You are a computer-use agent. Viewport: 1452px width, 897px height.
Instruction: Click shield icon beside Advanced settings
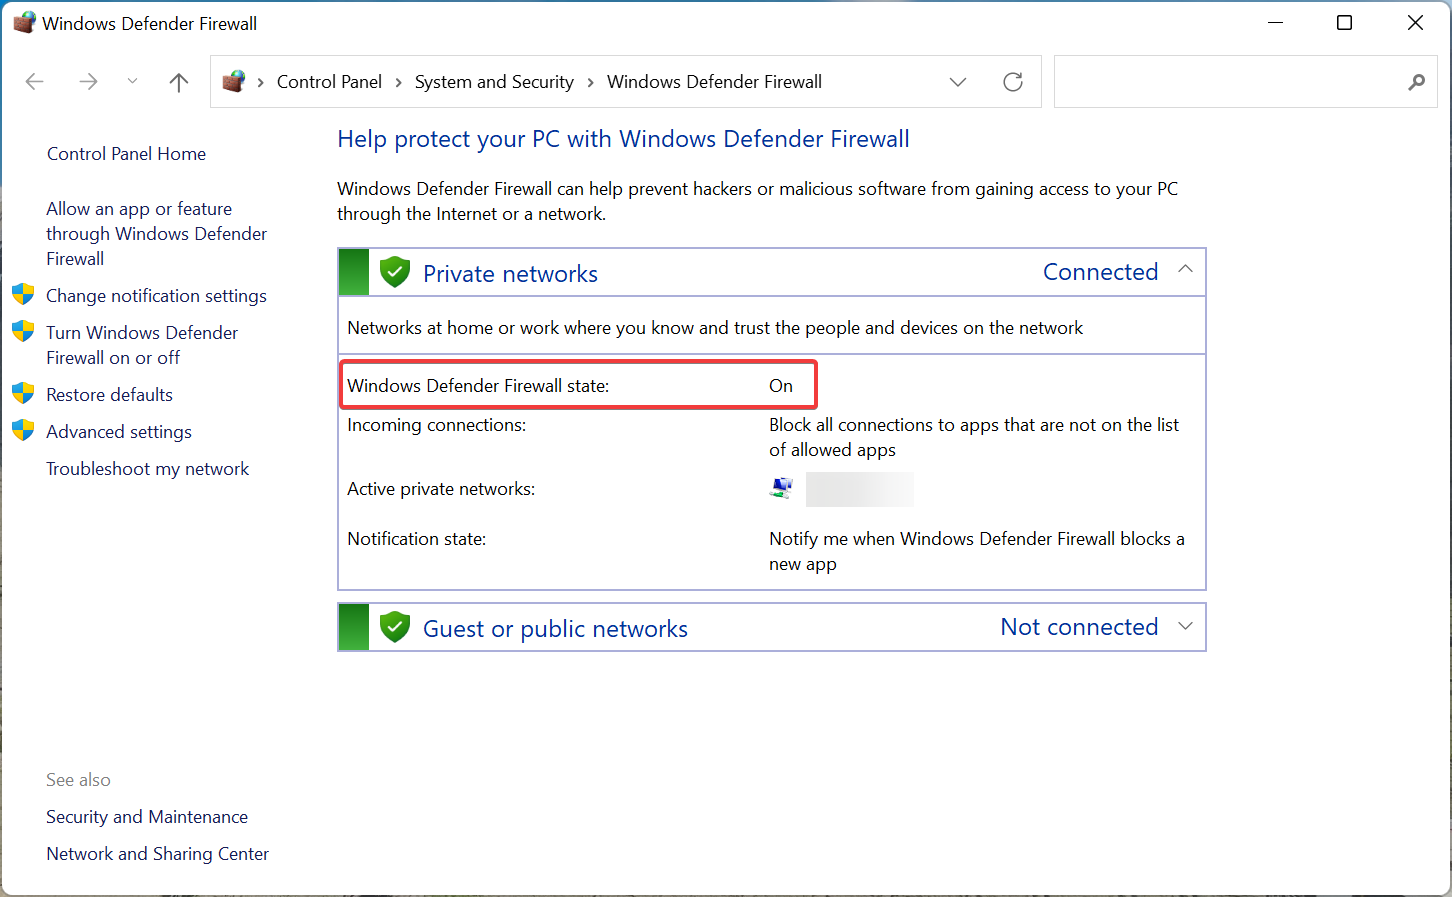[x=23, y=430]
